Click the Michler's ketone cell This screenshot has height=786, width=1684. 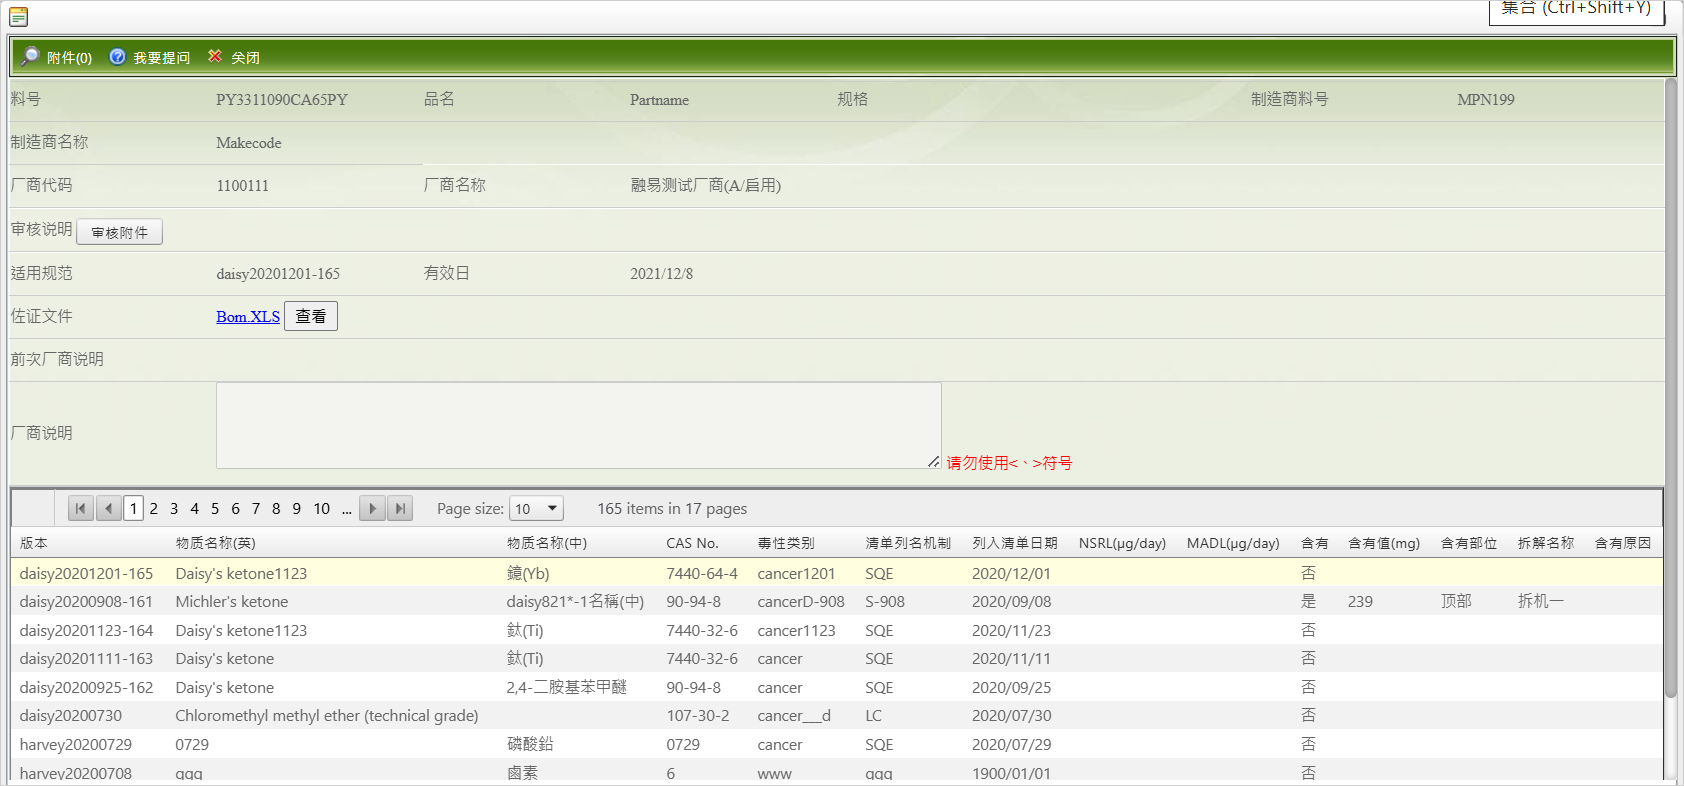pos(232,601)
